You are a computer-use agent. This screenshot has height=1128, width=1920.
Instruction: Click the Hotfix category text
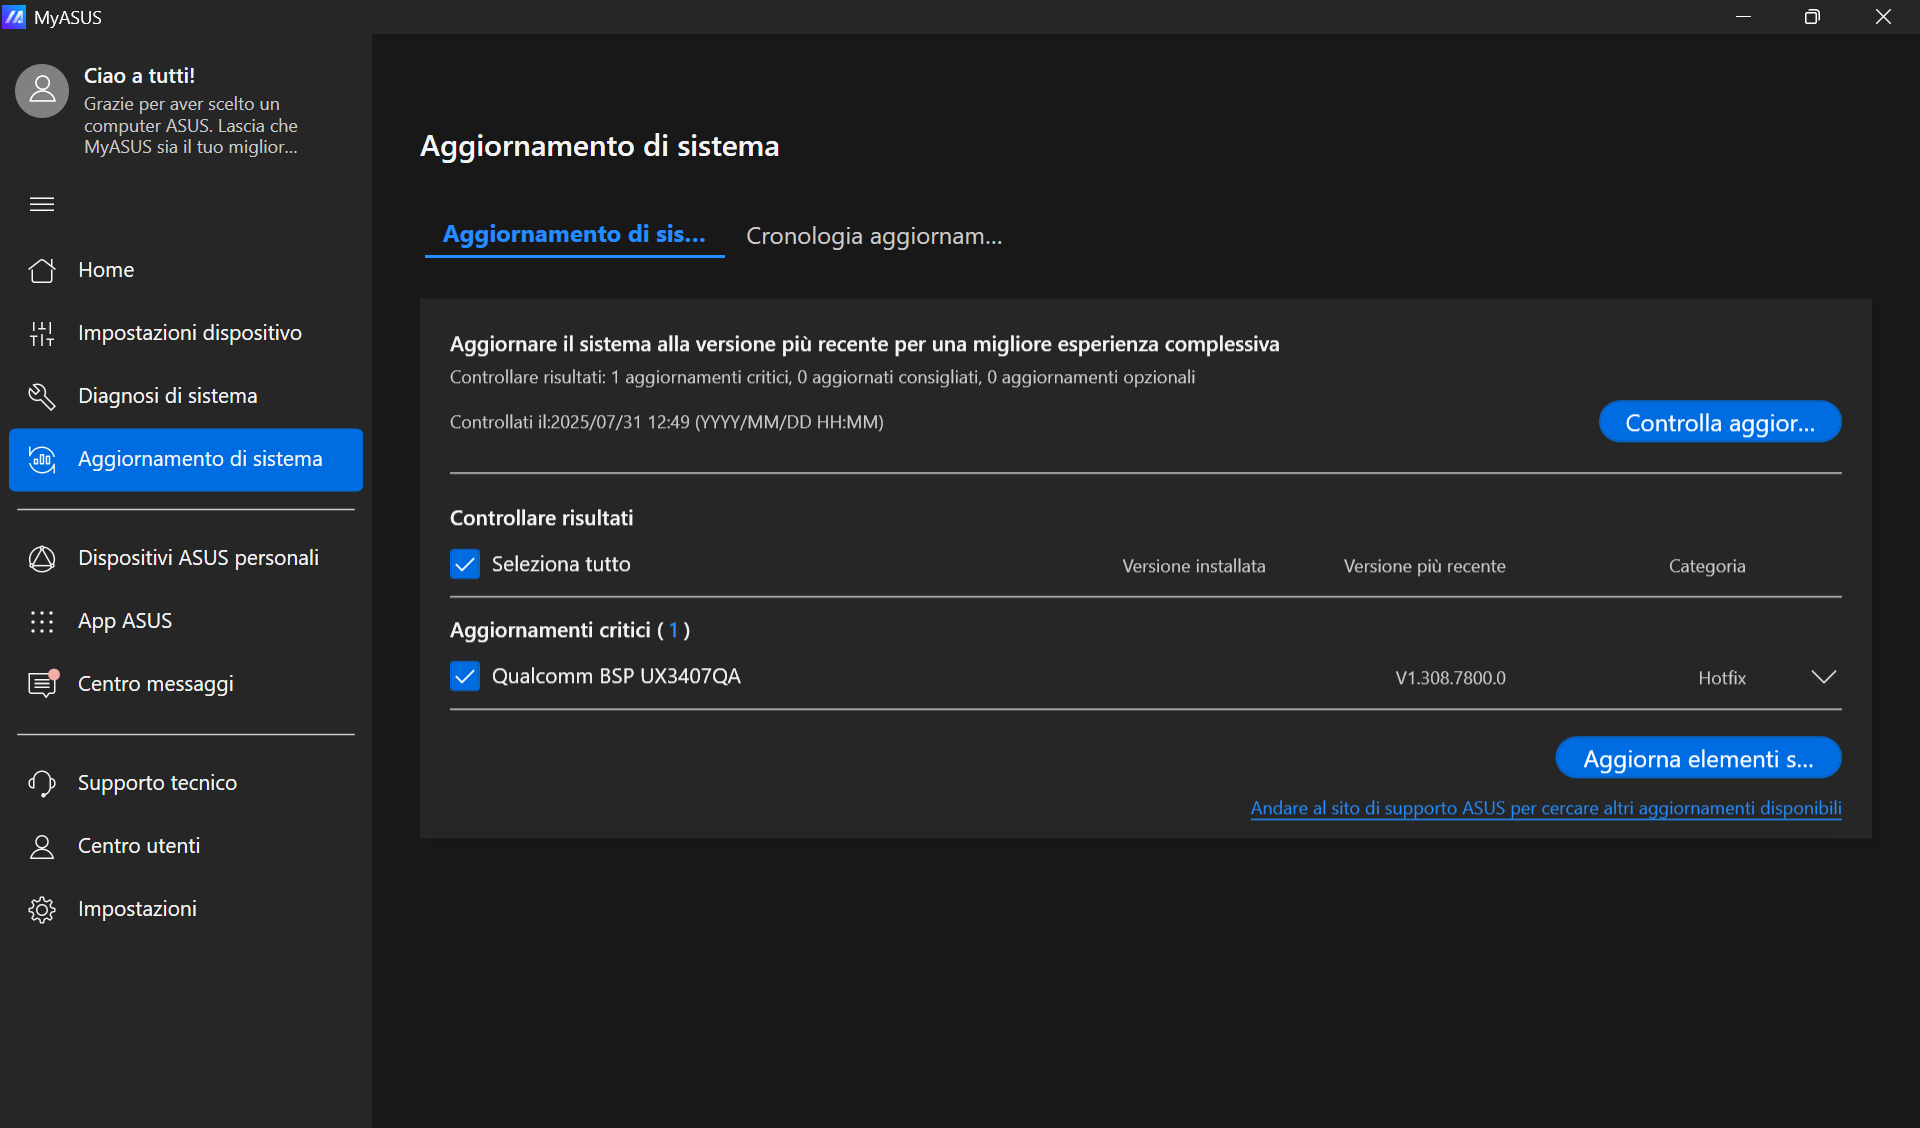(1722, 678)
